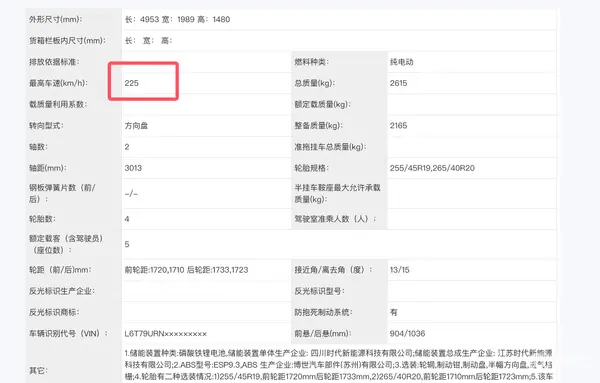Viewport: 600px width, 383px height.
Task: Click the 额定载客（含驾驶员）（座位数） label
Action: 67,244
